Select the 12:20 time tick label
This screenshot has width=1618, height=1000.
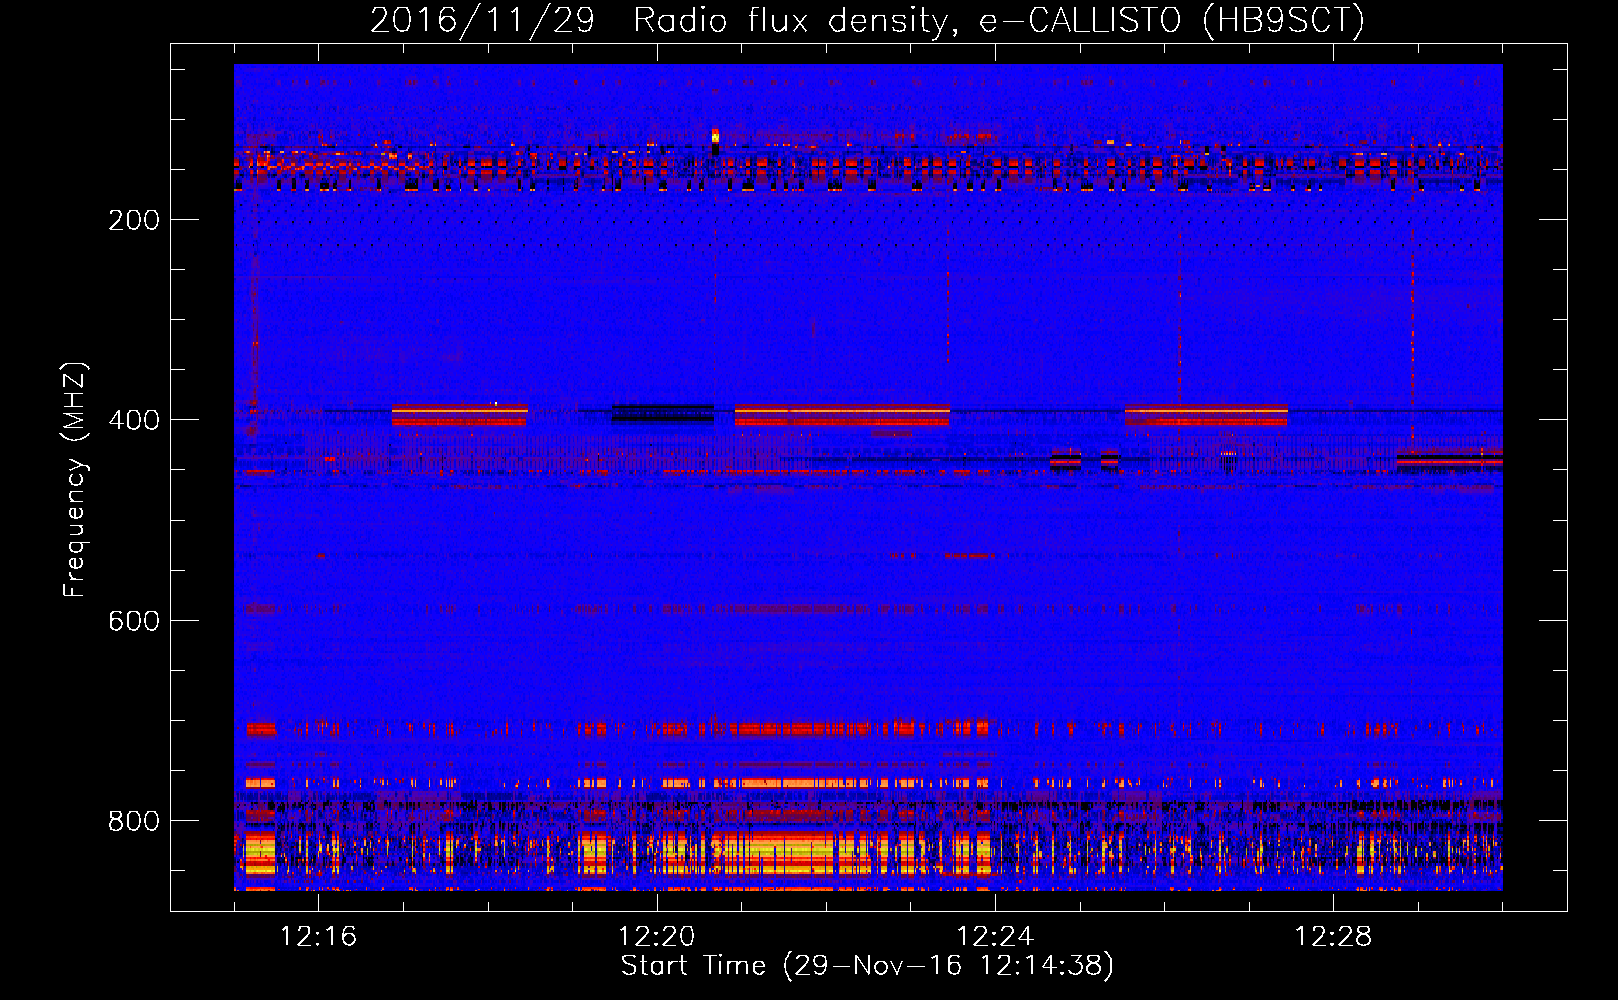tap(657, 936)
